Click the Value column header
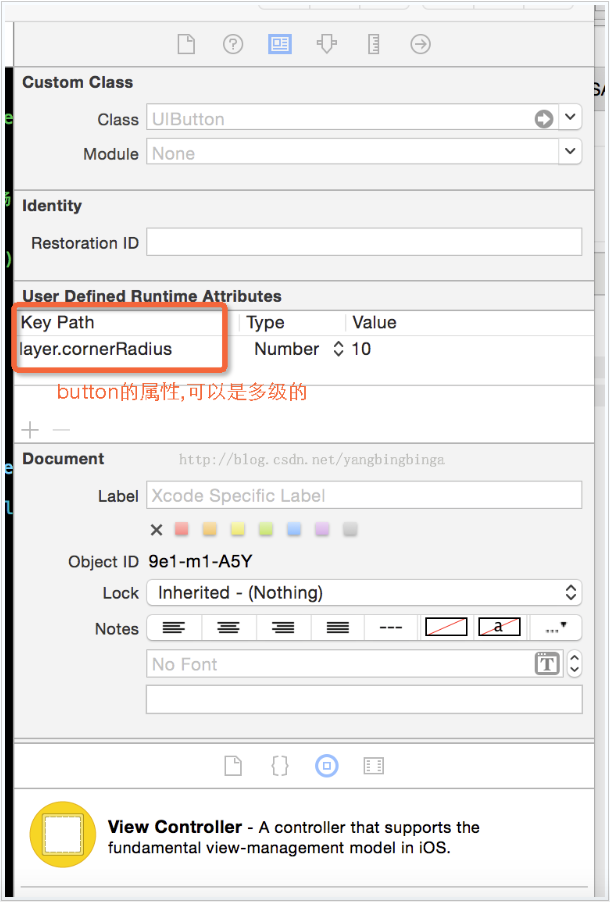610x902 pixels. click(x=374, y=322)
